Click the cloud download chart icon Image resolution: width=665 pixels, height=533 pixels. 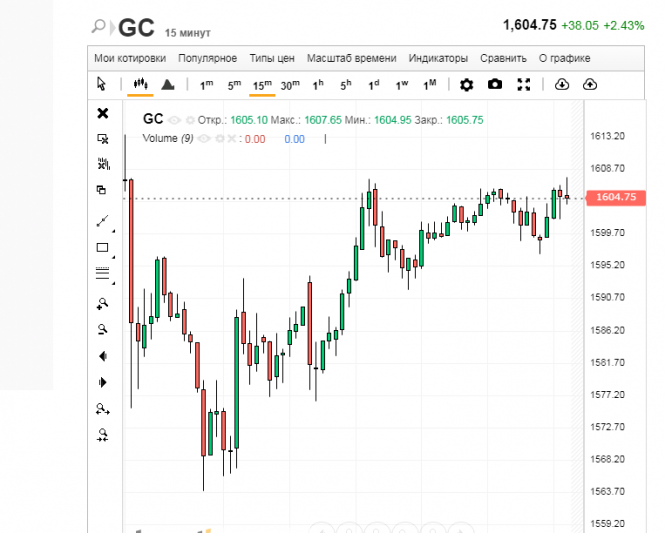pyautogui.click(x=561, y=85)
